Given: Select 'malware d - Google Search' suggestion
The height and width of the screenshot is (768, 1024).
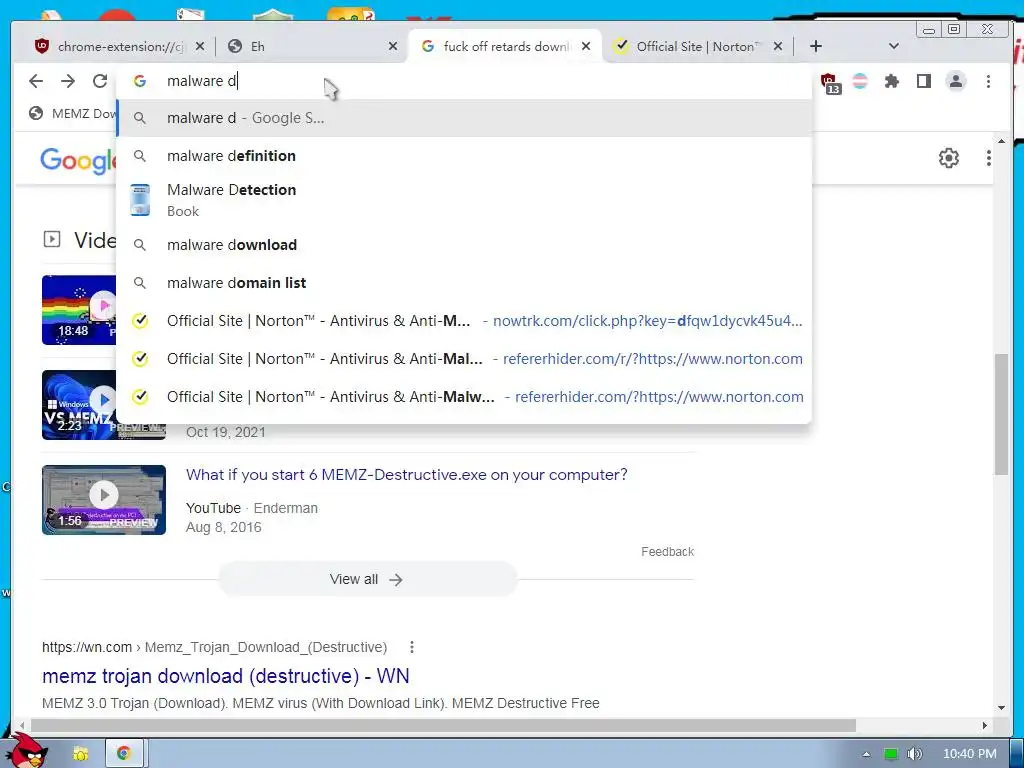Looking at the screenshot, I should [464, 118].
